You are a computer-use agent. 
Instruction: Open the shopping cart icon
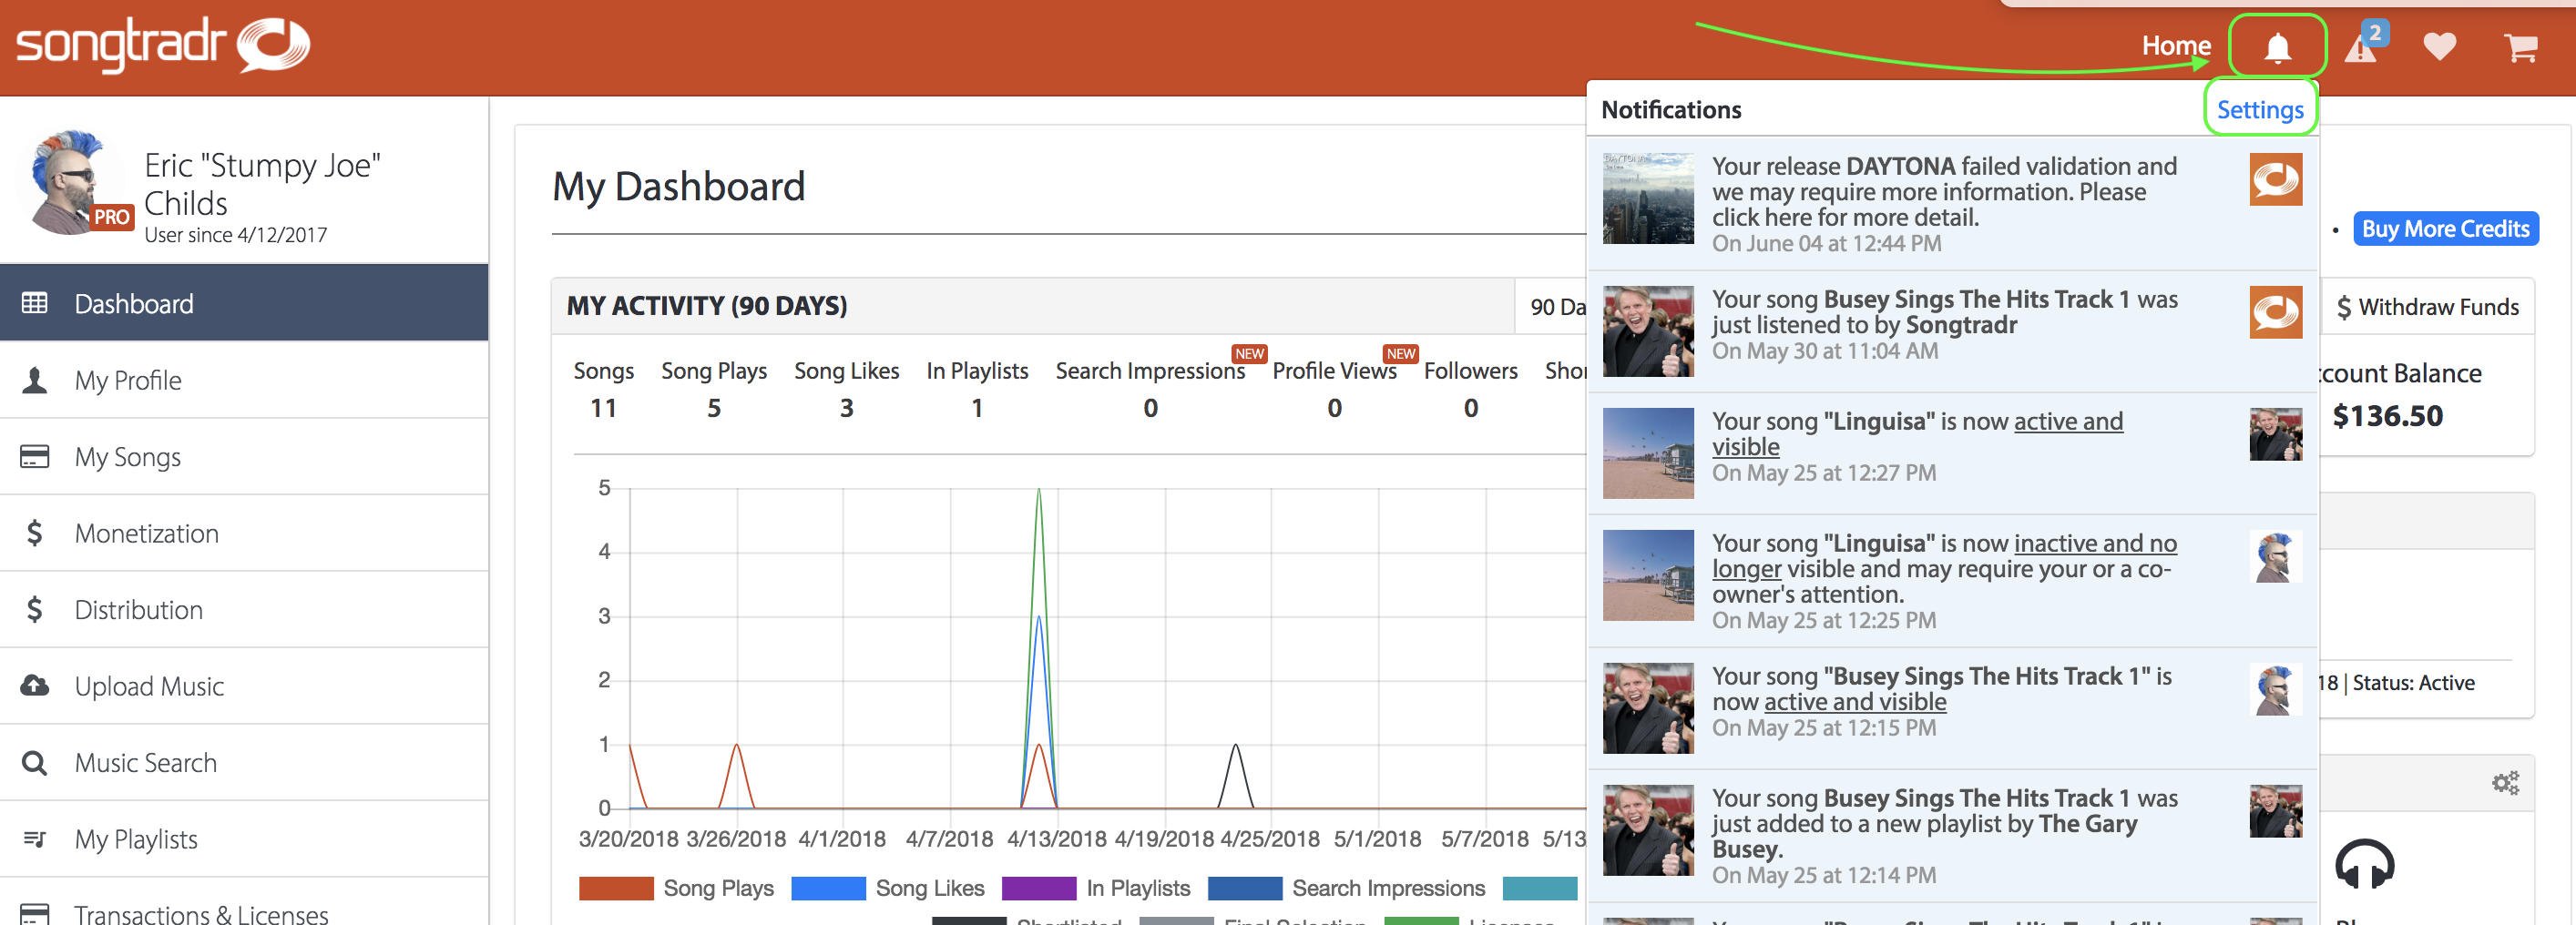pos(2520,47)
